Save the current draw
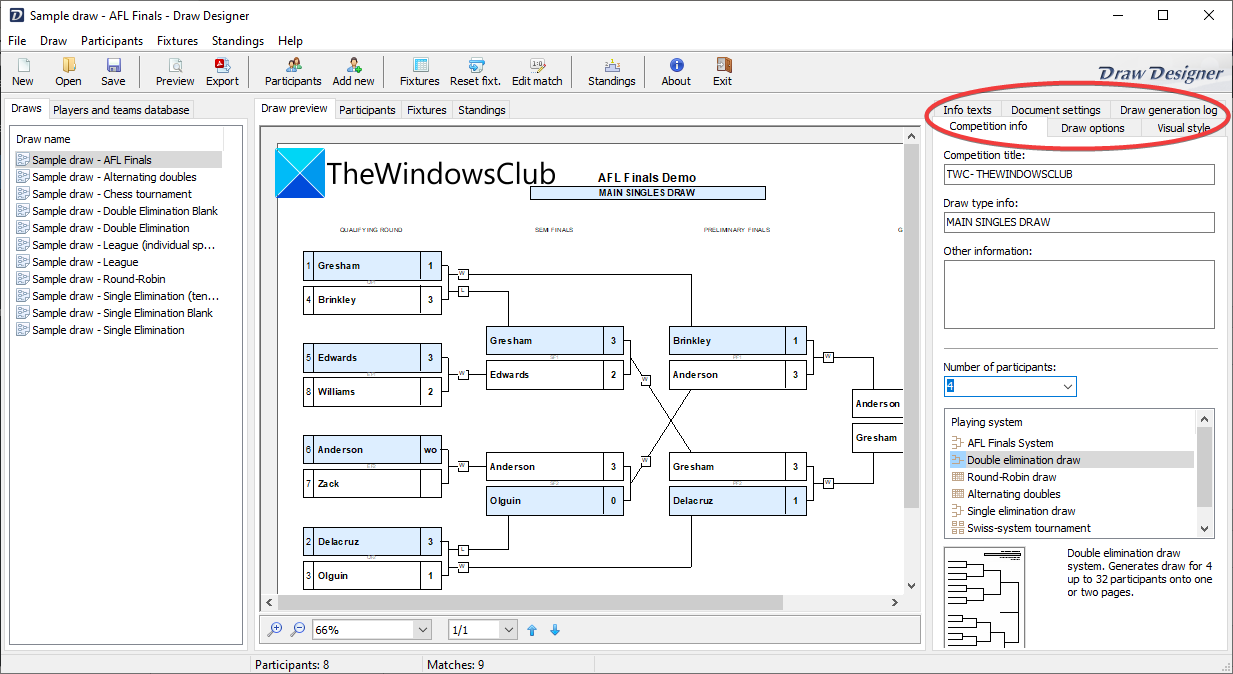This screenshot has width=1233, height=674. 112,71
